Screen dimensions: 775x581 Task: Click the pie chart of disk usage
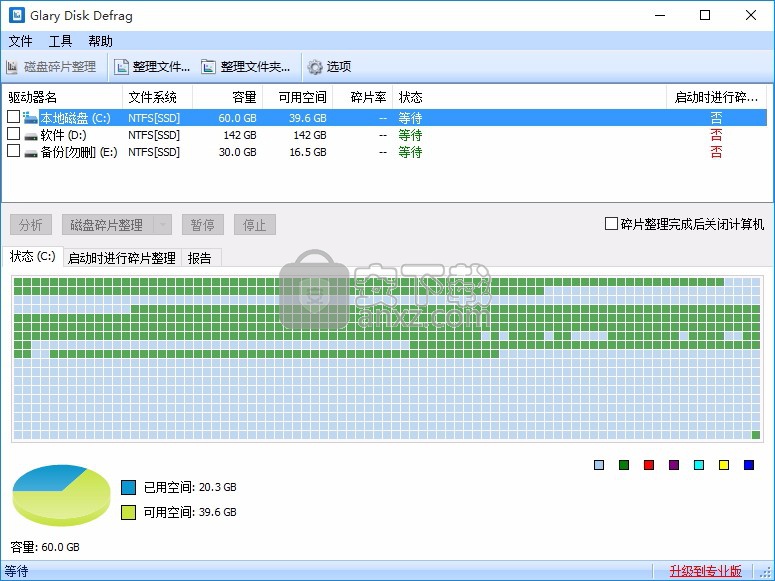tap(61, 495)
